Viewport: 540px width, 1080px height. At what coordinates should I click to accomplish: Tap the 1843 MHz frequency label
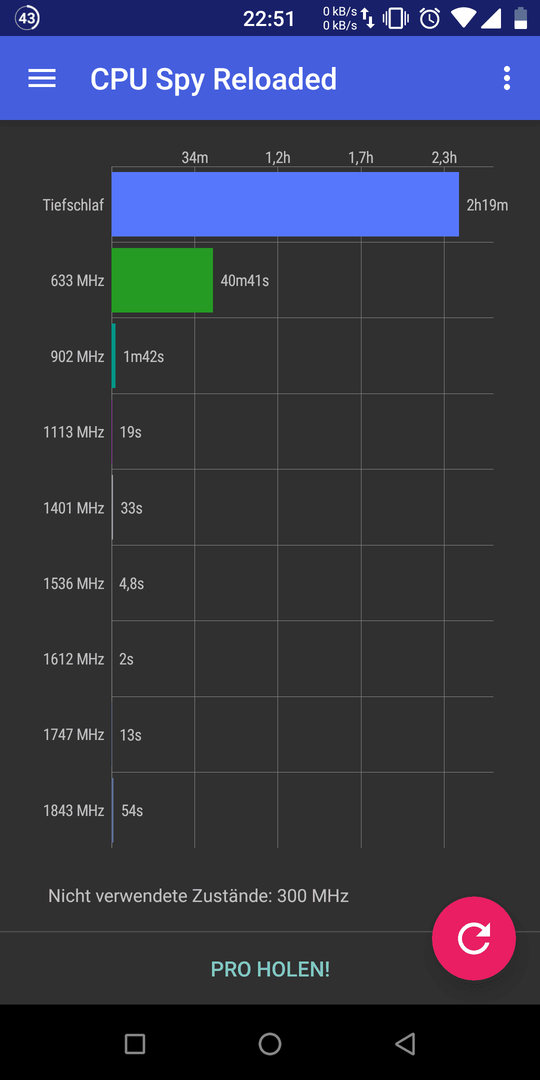(74, 811)
